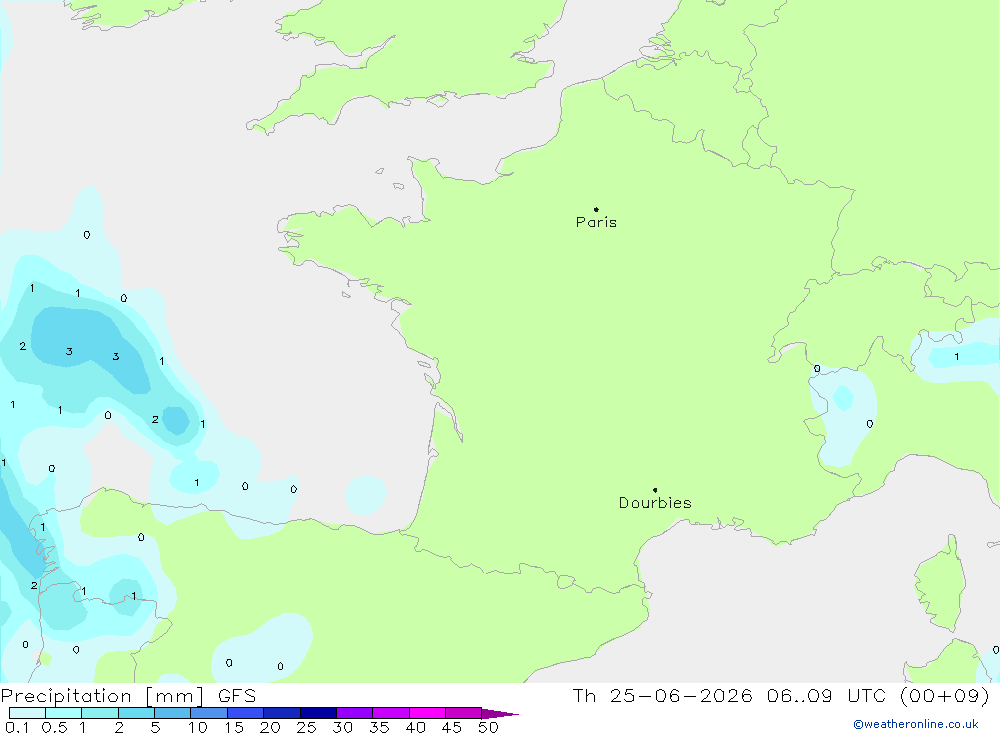
Task: Click the Dourbies location dot
Action: [x=655, y=490]
